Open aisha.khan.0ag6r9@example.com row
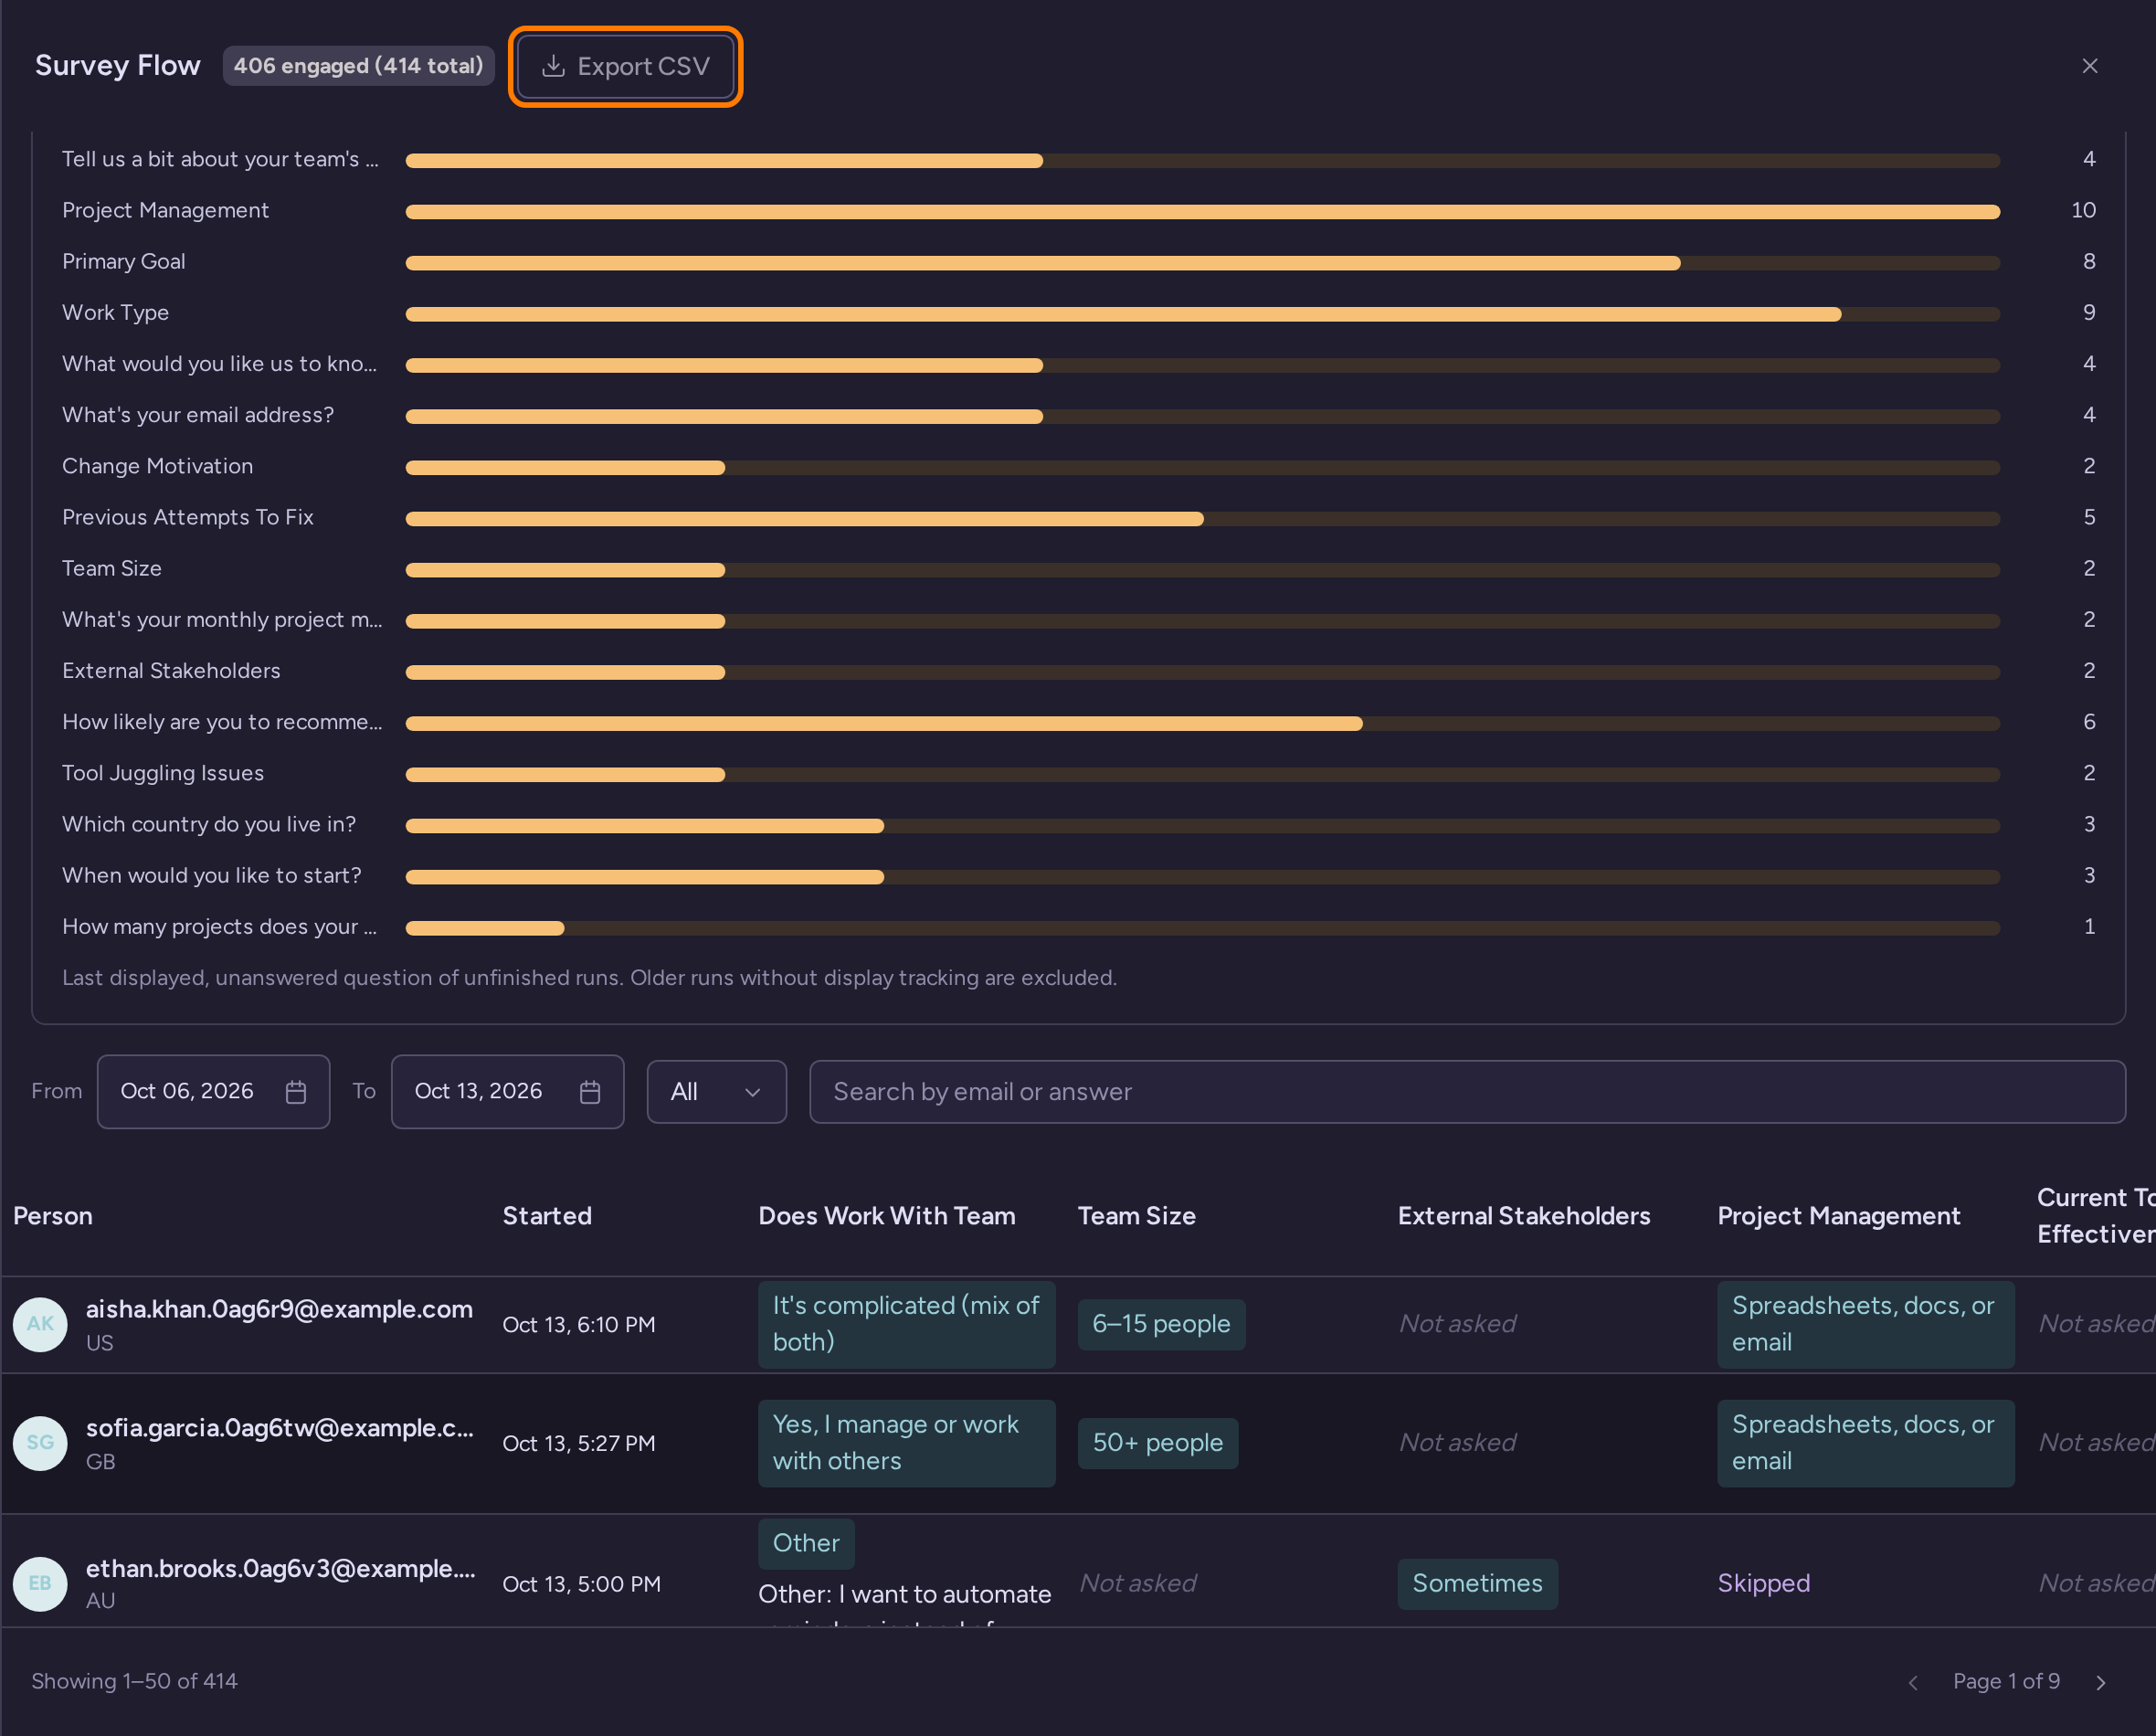 tap(1078, 1324)
